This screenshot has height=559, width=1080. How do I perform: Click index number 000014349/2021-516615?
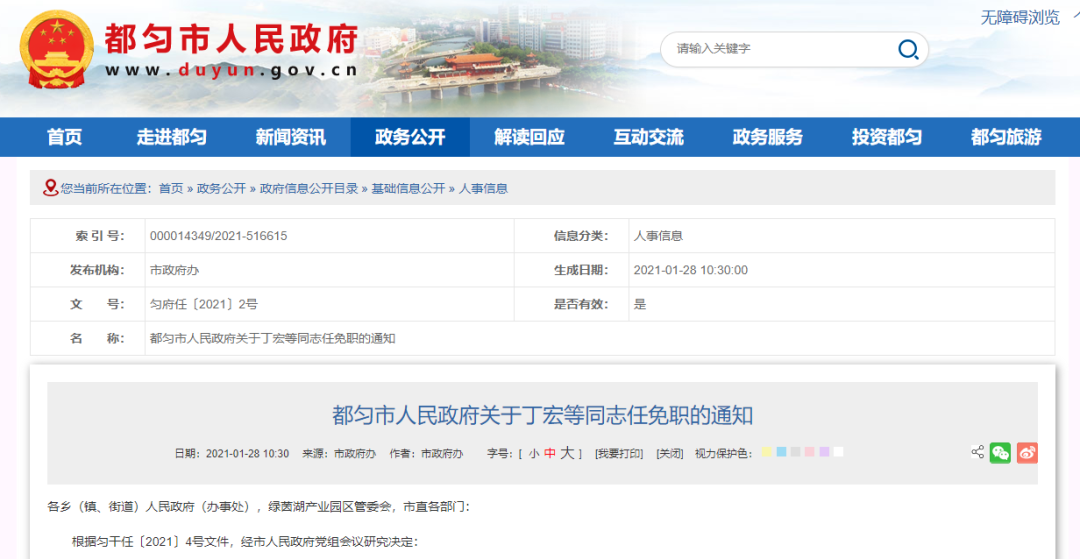pos(218,236)
